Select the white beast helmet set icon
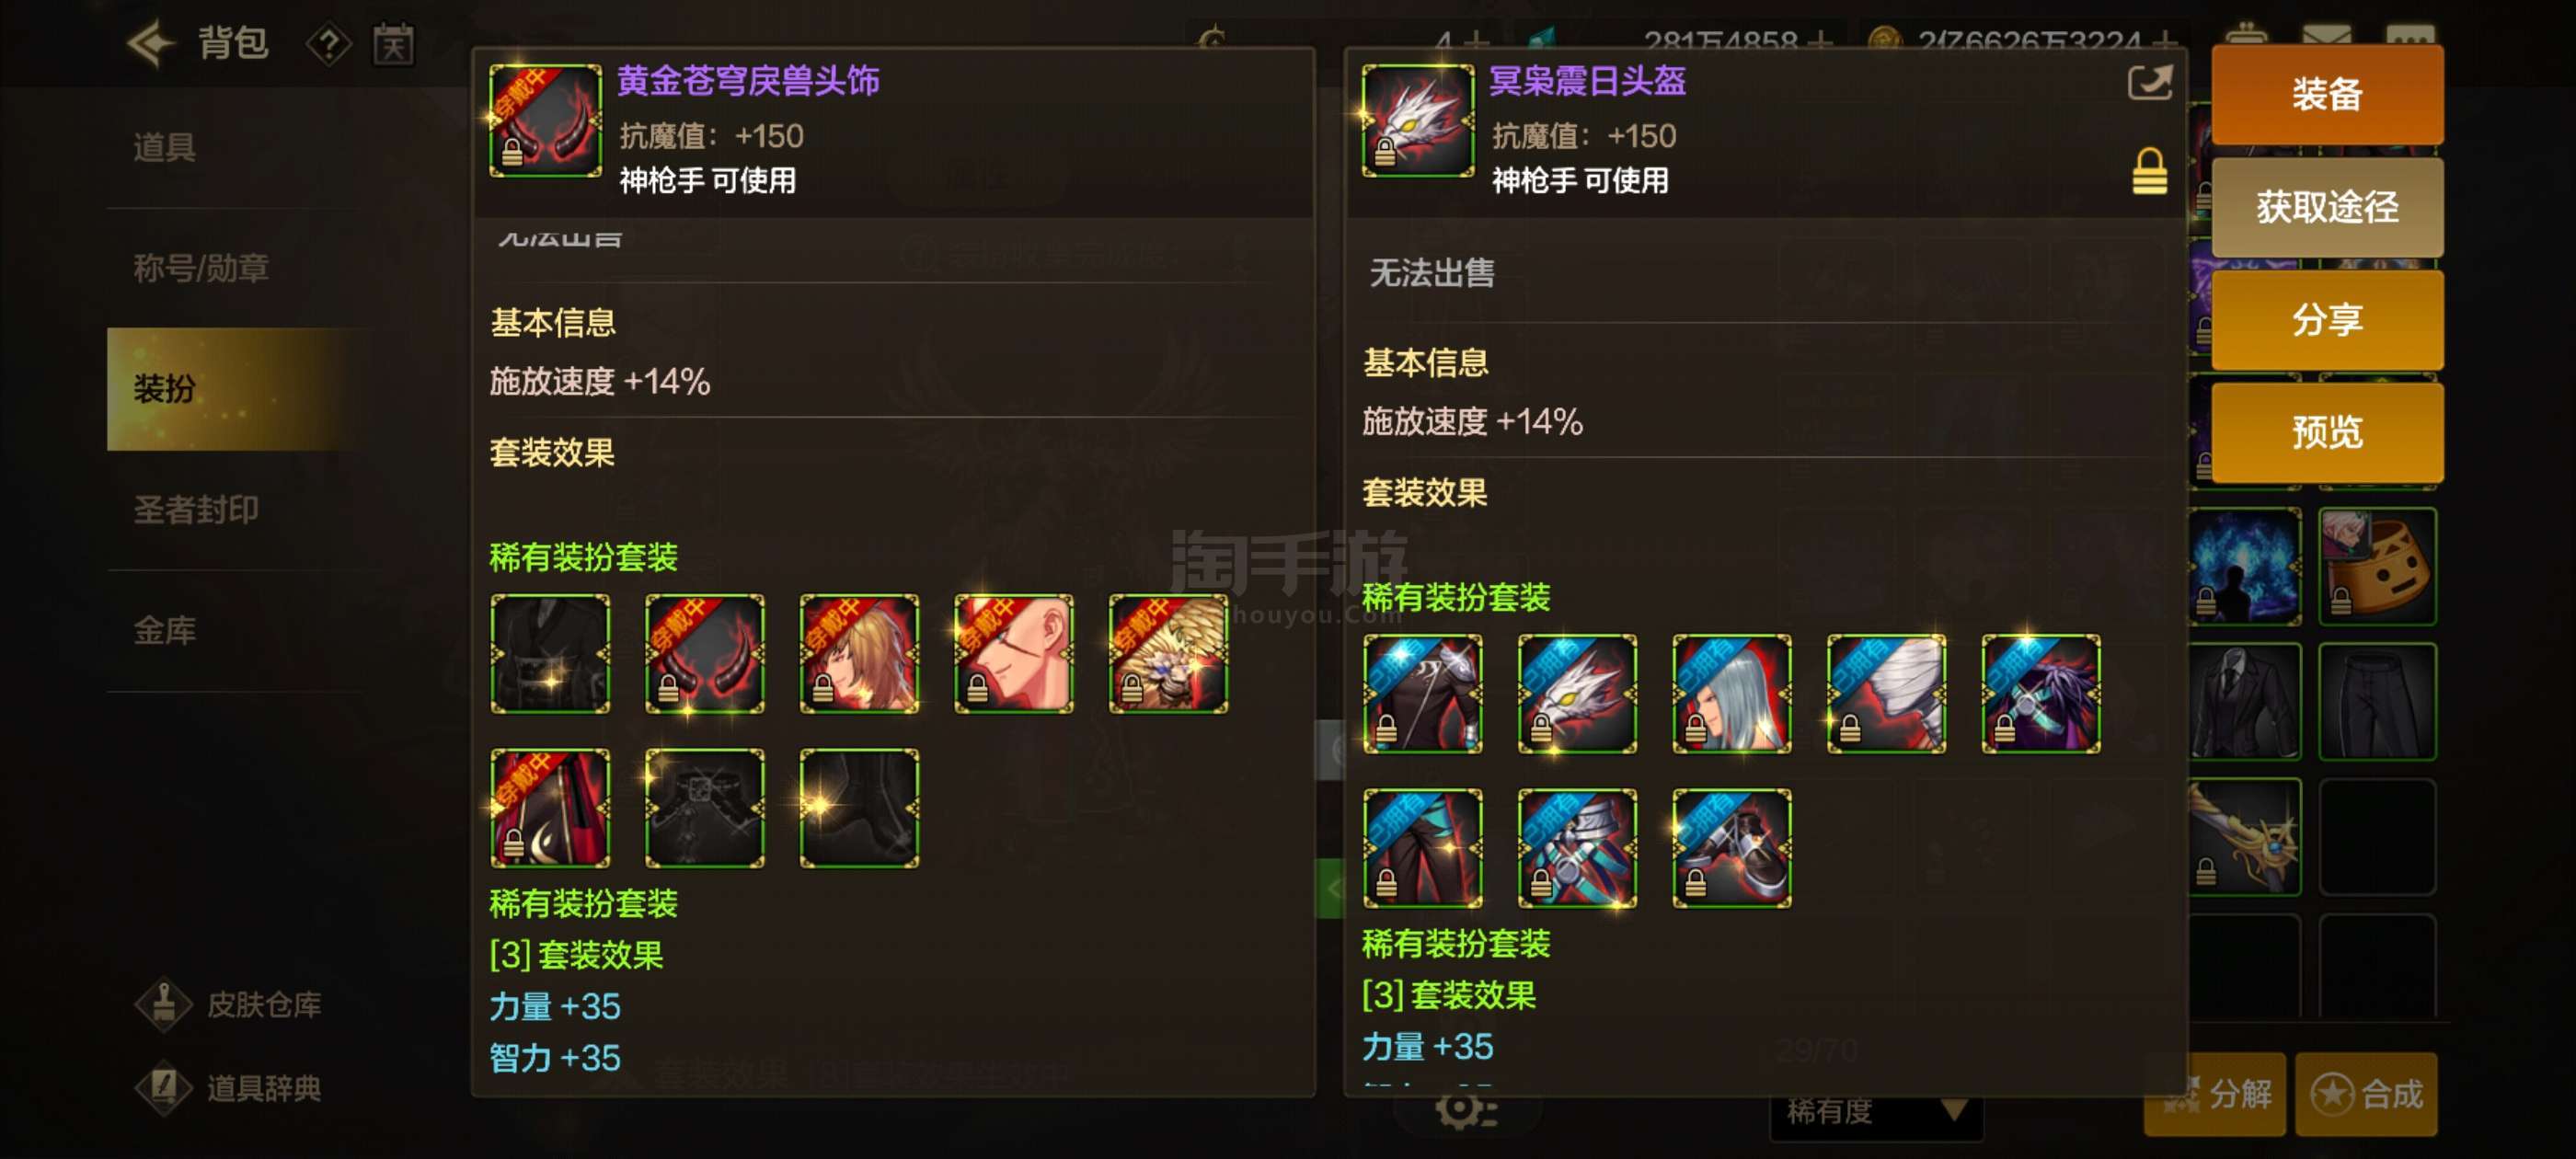This screenshot has width=2576, height=1159. coord(1577,693)
